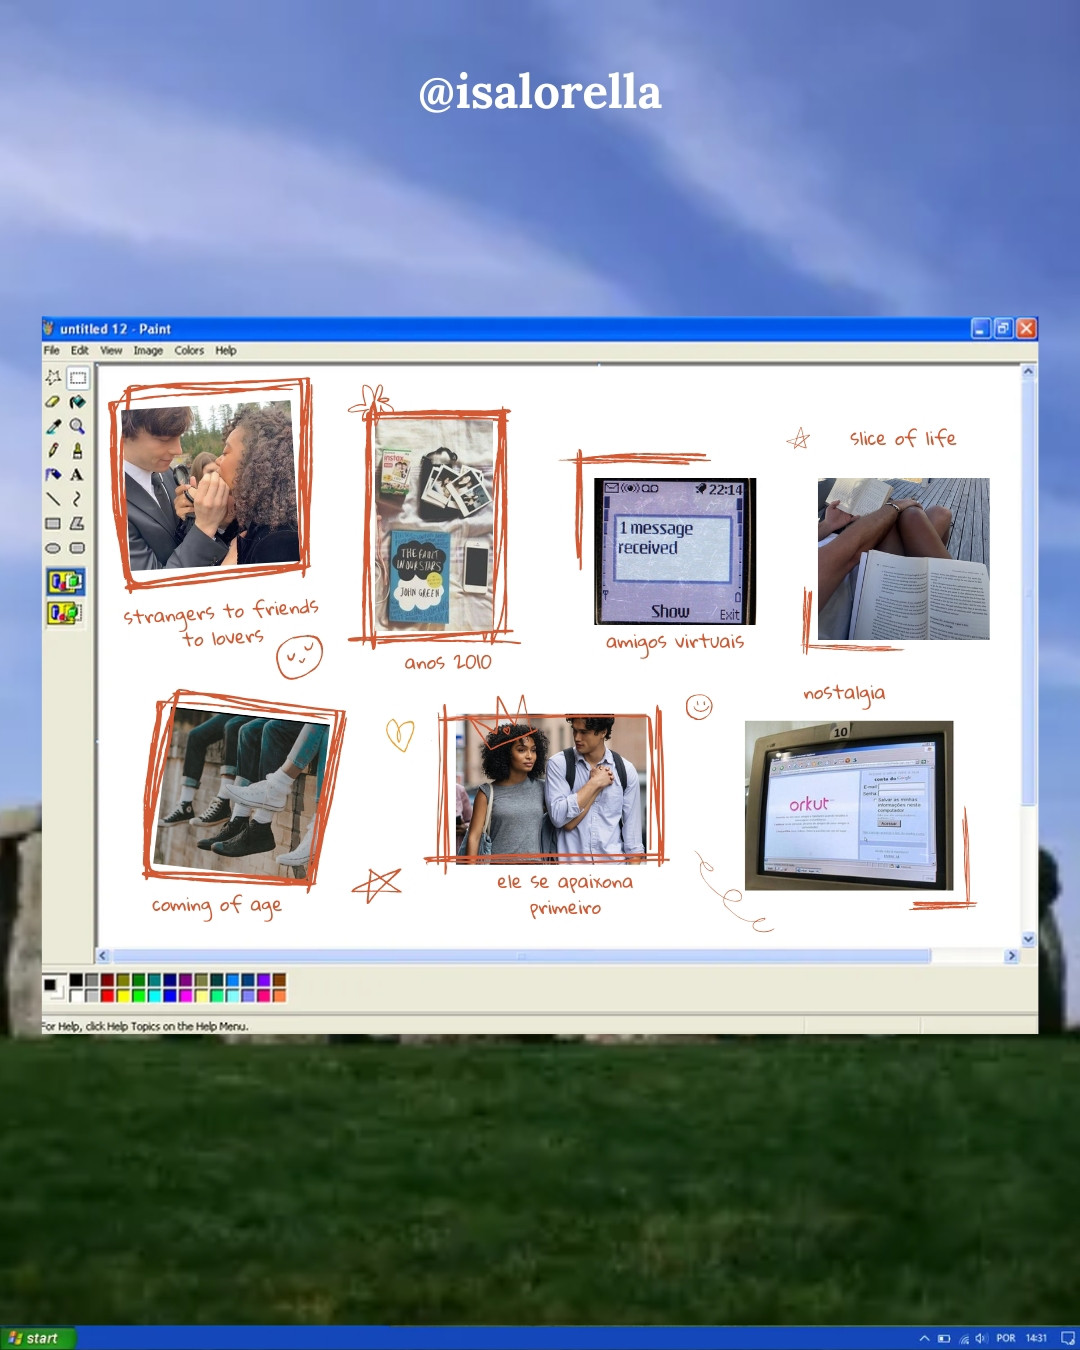Enable transparent selection mode option

coord(65,612)
